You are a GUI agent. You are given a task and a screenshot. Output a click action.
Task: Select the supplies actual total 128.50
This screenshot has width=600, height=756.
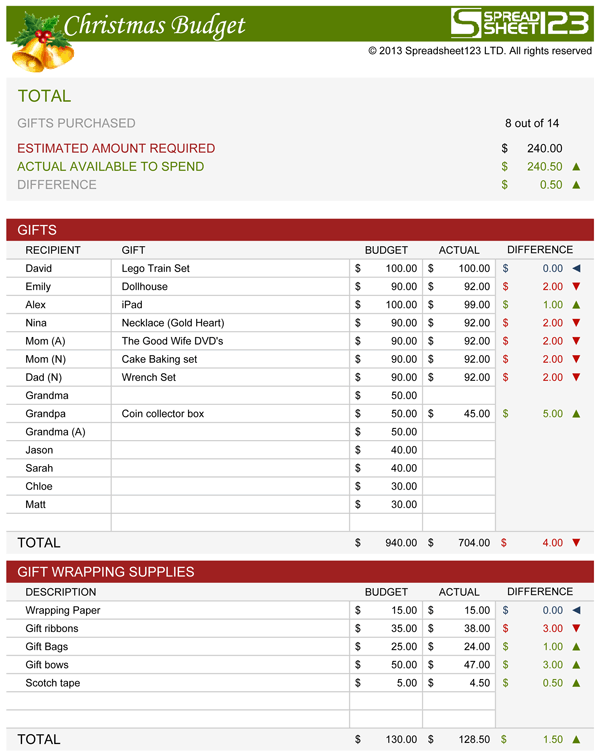click(474, 740)
